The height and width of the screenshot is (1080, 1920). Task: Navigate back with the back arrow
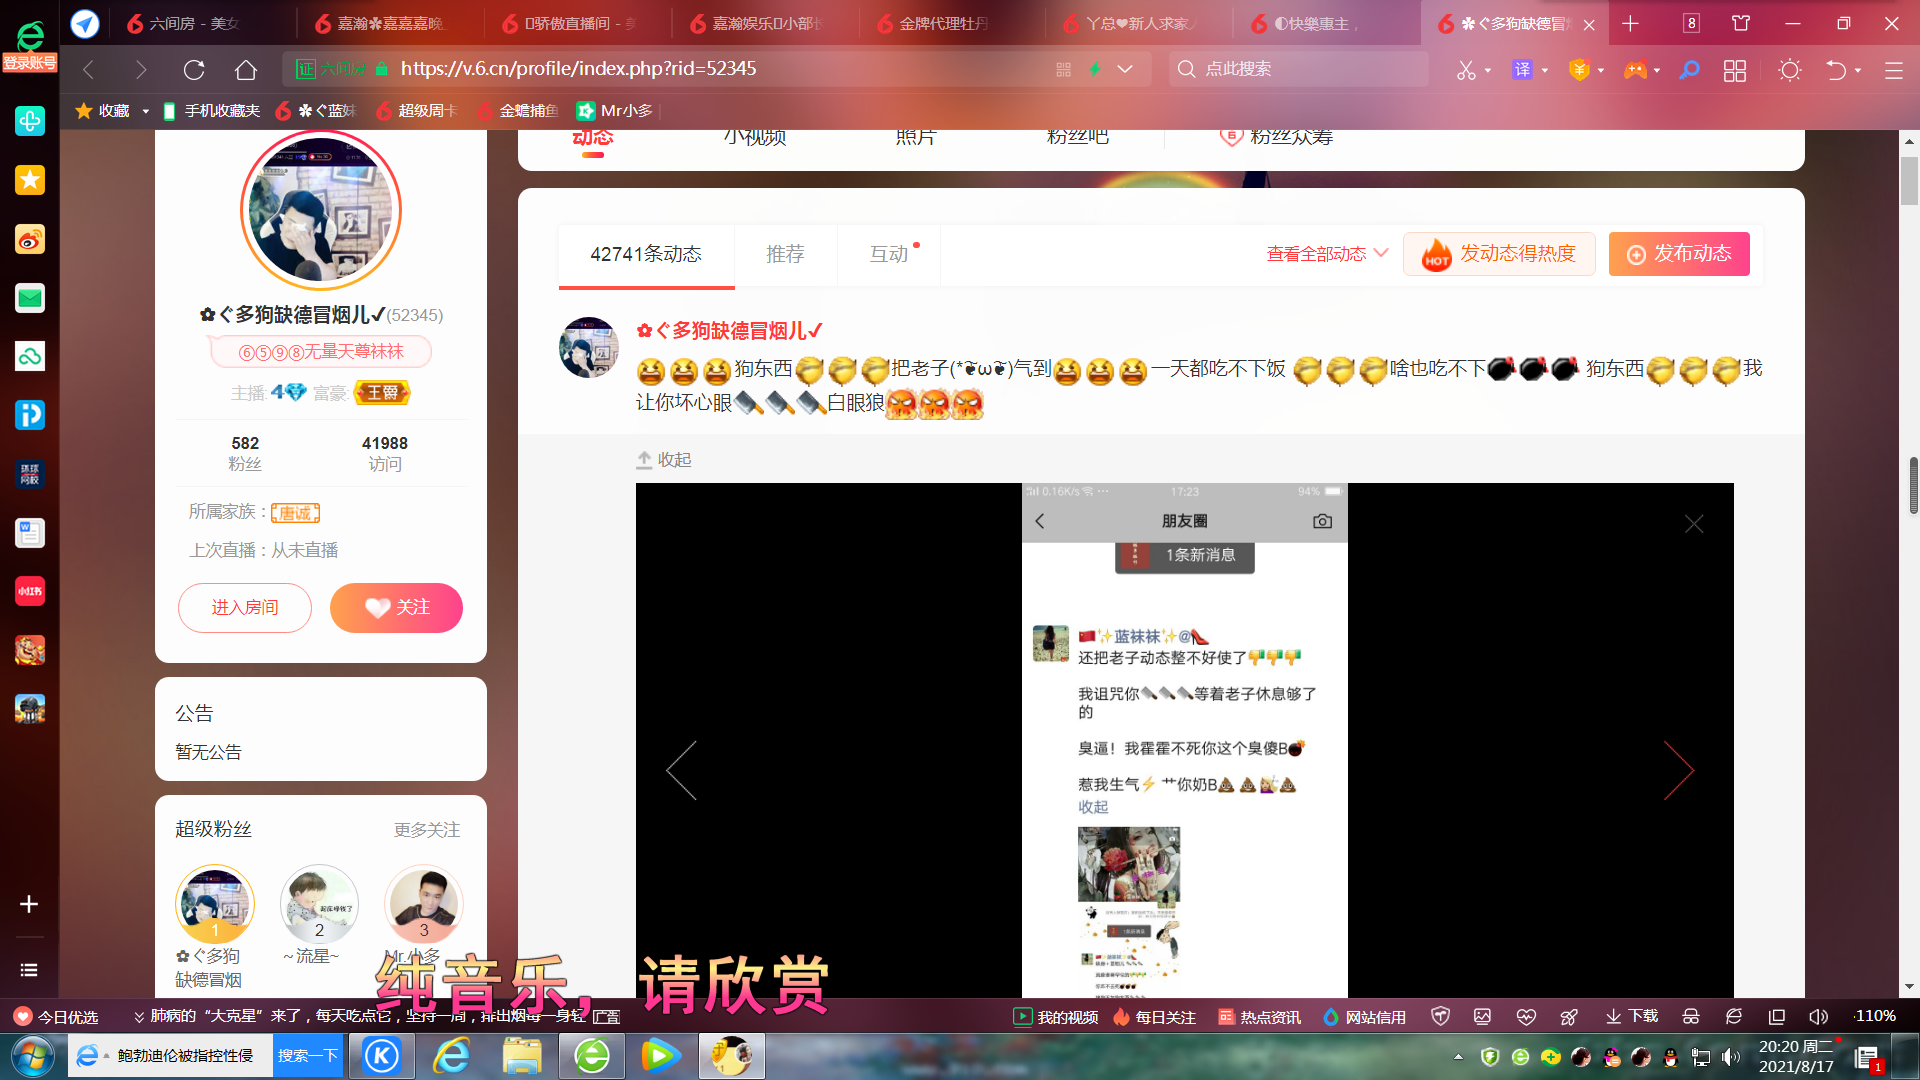(88, 69)
